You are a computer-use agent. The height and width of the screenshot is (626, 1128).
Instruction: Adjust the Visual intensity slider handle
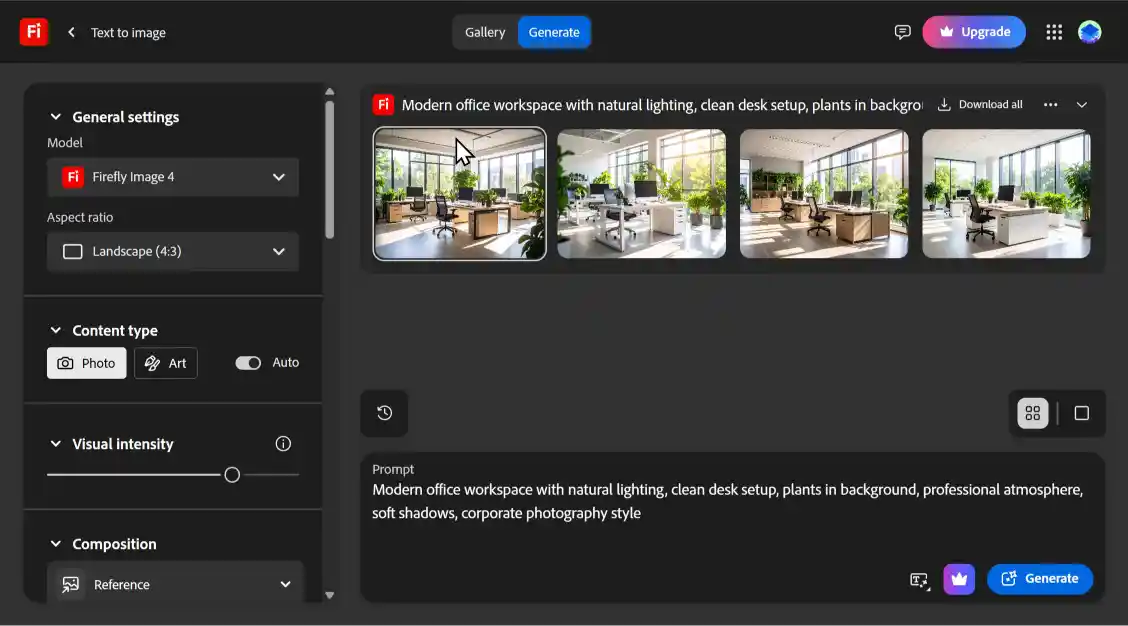pos(232,475)
